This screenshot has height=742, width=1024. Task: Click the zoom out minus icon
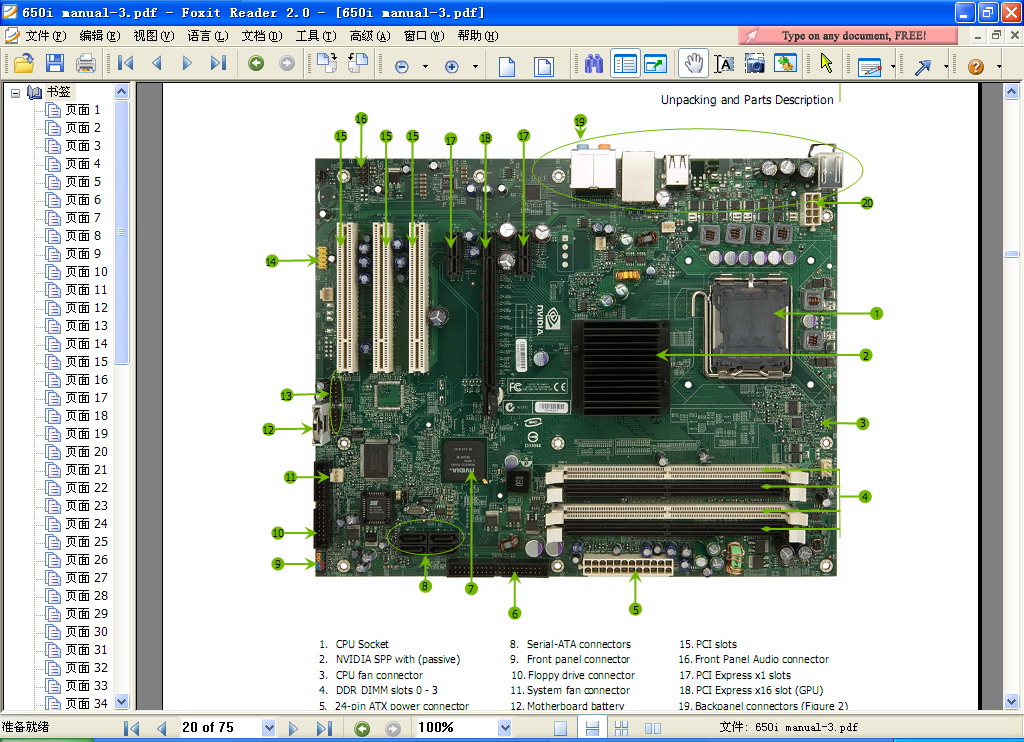(402, 66)
